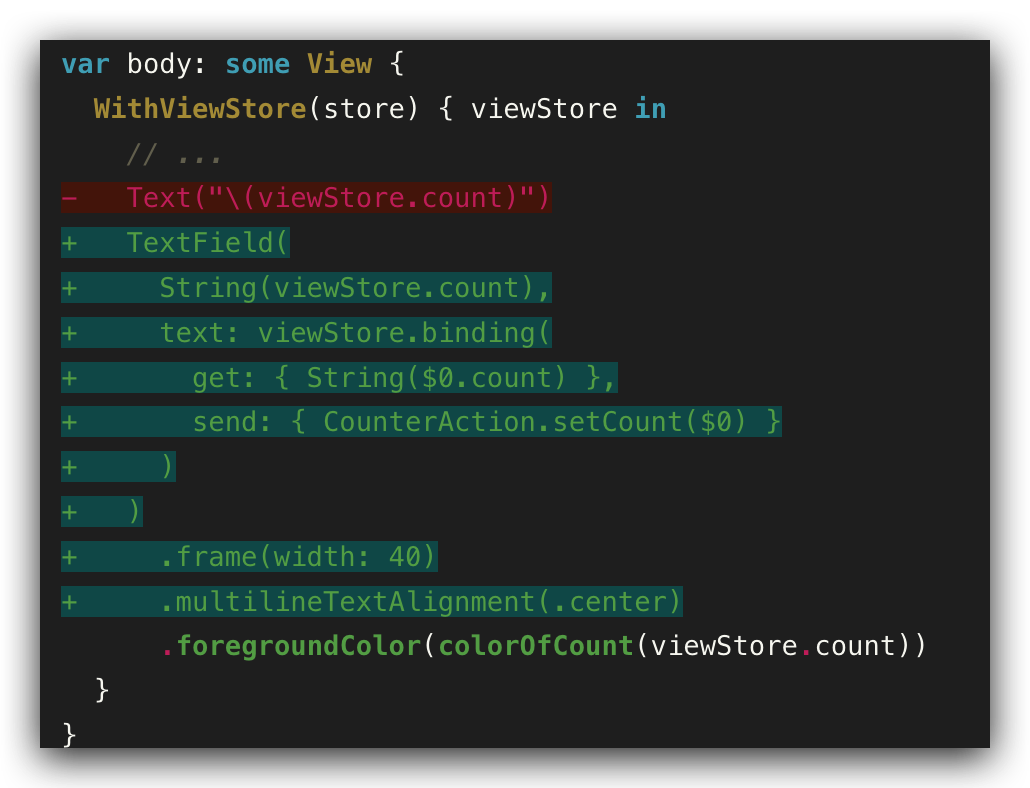The width and height of the screenshot is (1030, 788).
Task: Click the '// ...' comment line
Action: [x=174, y=156]
